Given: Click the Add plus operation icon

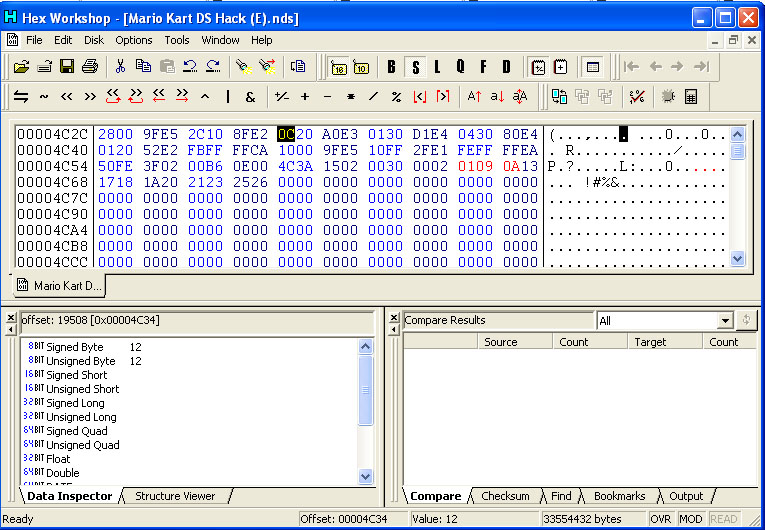Looking at the screenshot, I should (x=305, y=97).
